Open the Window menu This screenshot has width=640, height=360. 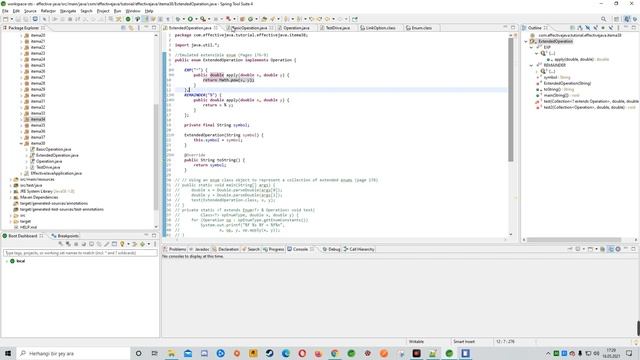click(x=133, y=11)
